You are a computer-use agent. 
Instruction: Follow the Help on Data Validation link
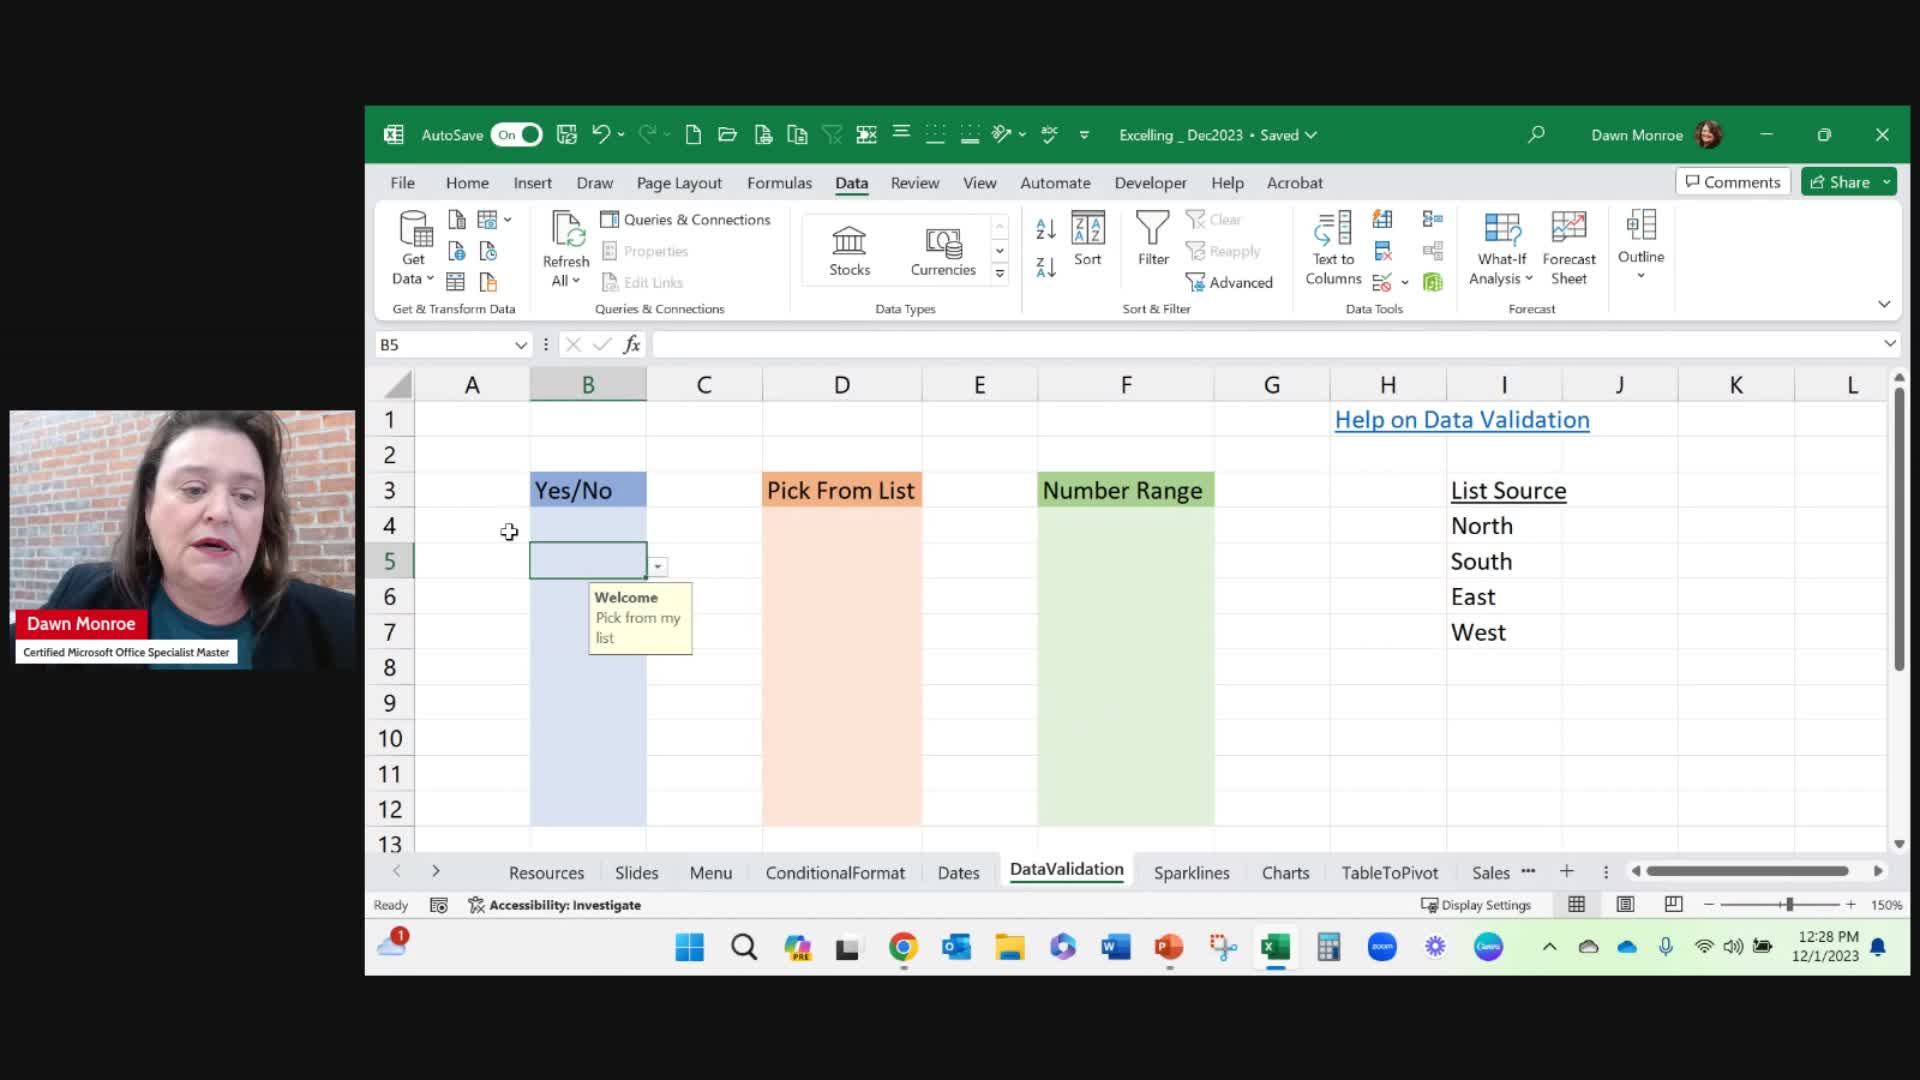point(1461,420)
